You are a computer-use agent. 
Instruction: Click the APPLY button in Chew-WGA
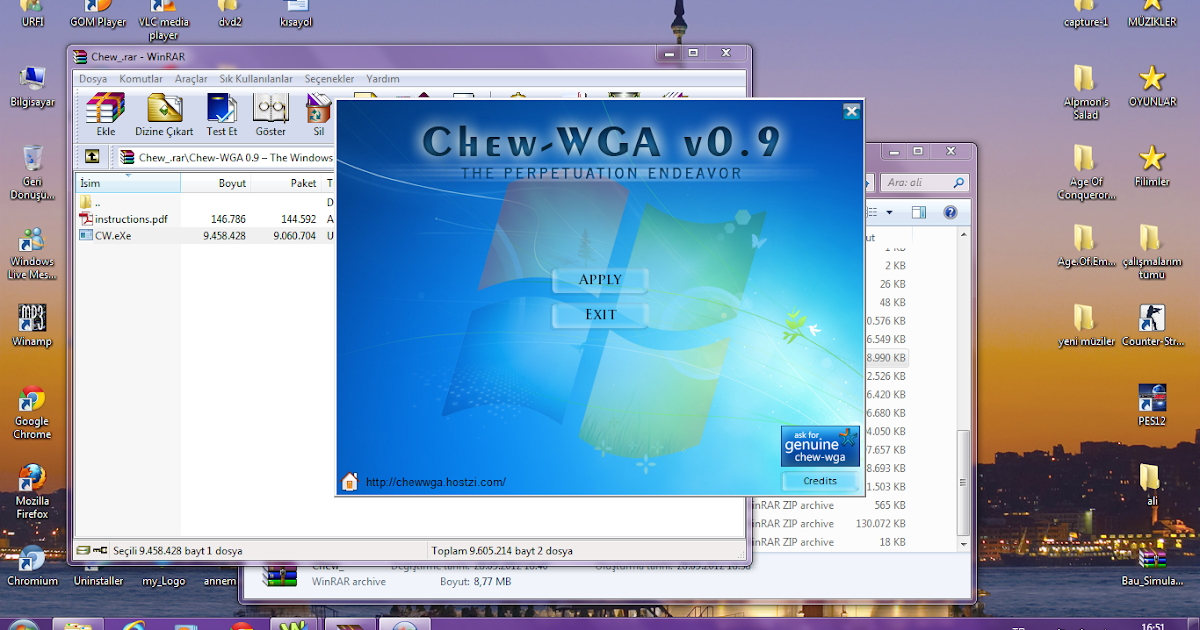[600, 280]
